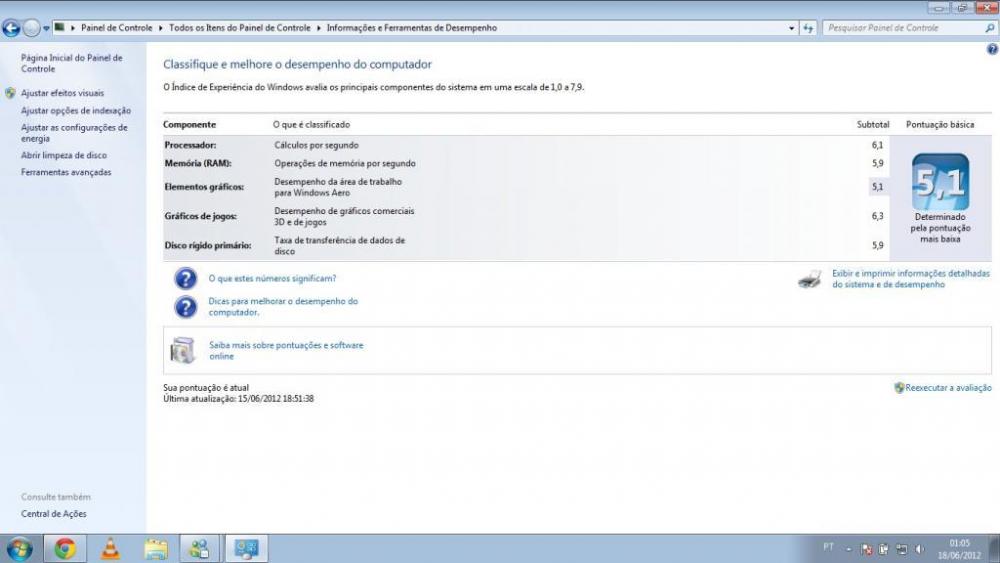Expand the address bar history dropdown
This screenshot has height=563, width=1000.
coord(792,28)
